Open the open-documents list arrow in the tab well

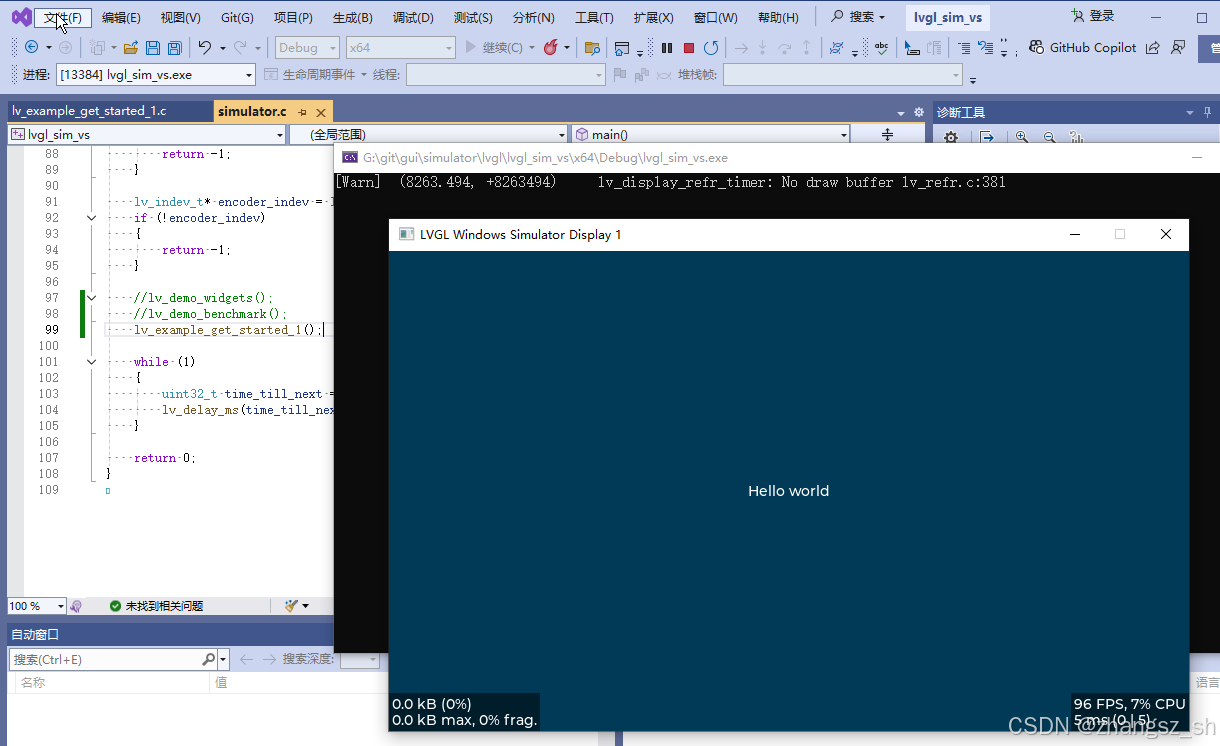click(902, 112)
